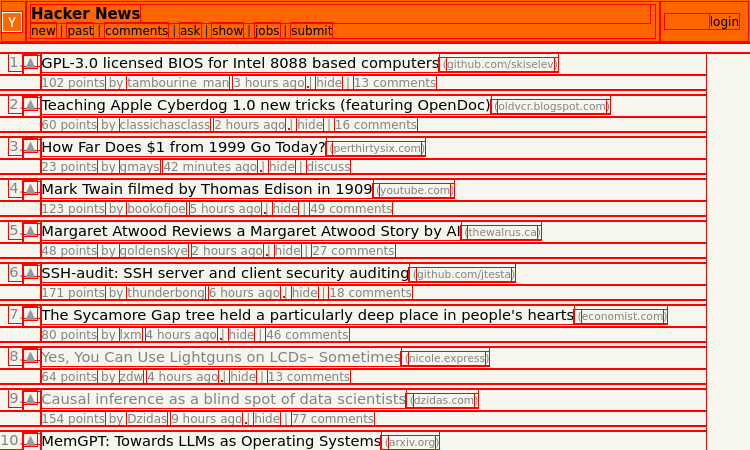The image size is (750, 450).
Task: Open the Hacker News home link
Action: coord(86,13)
